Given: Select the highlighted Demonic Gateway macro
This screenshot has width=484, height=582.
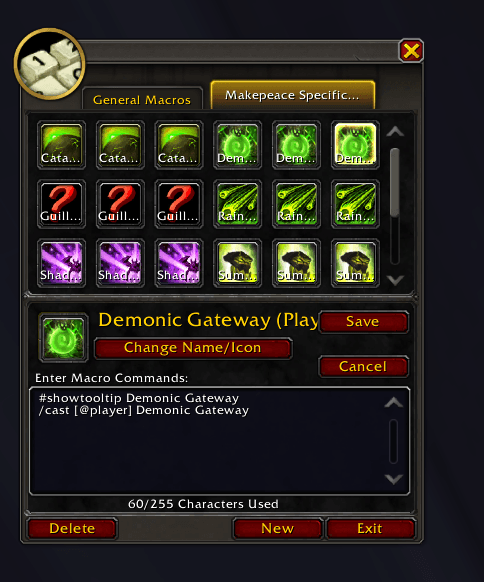Looking at the screenshot, I should 355,145.
